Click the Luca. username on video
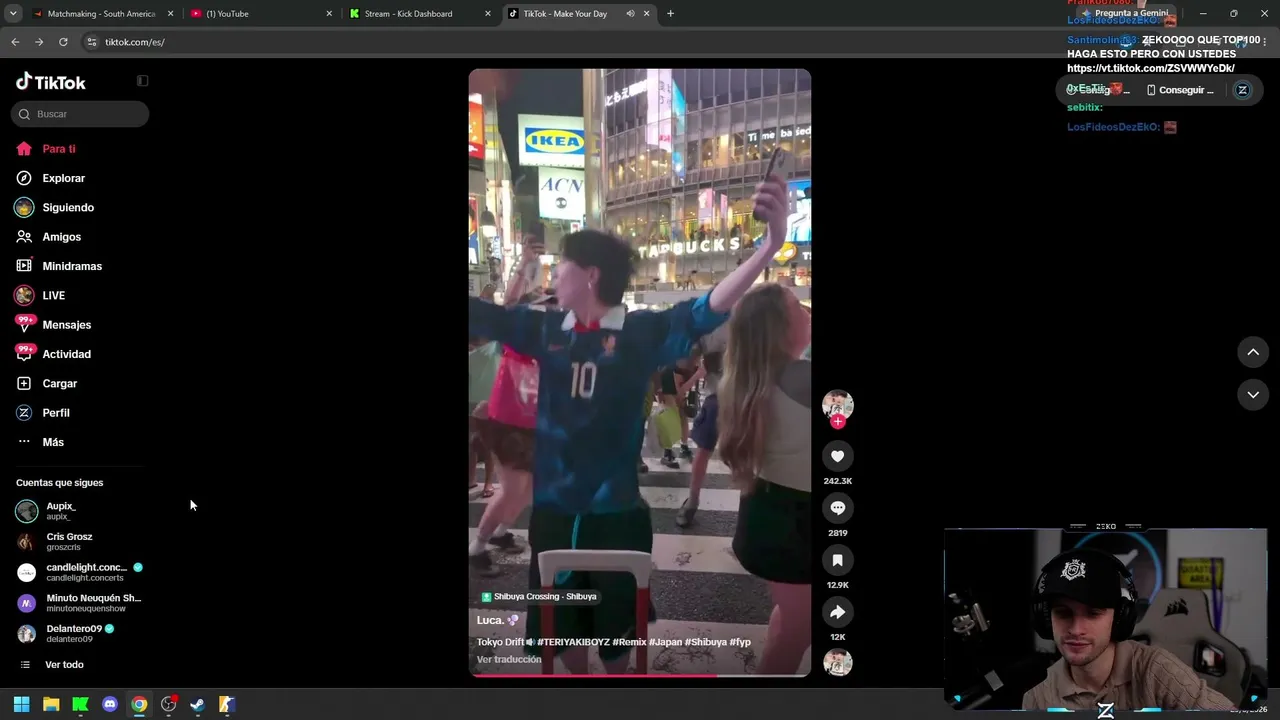Viewport: 1280px width, 720px height. (491, 620)
